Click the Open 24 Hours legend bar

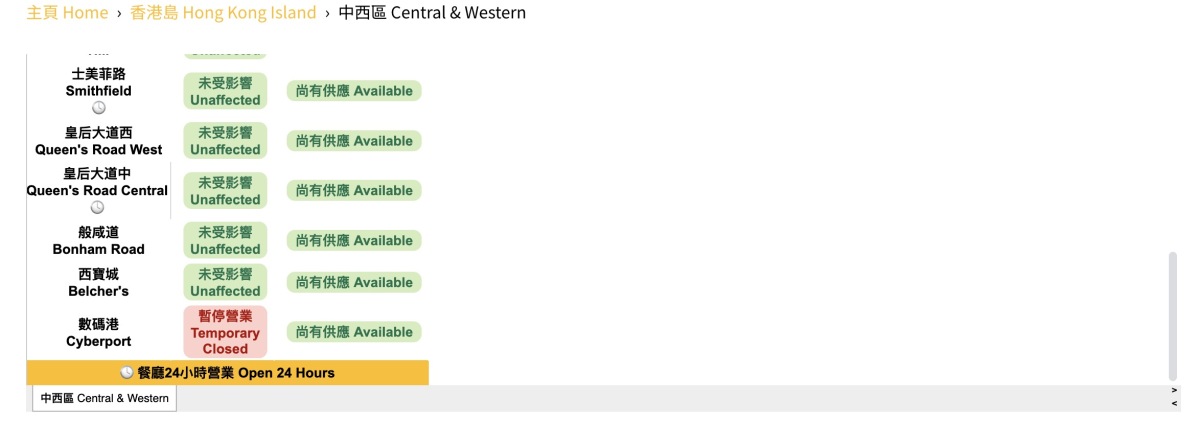pyautogui.click(x=227, y=373)
